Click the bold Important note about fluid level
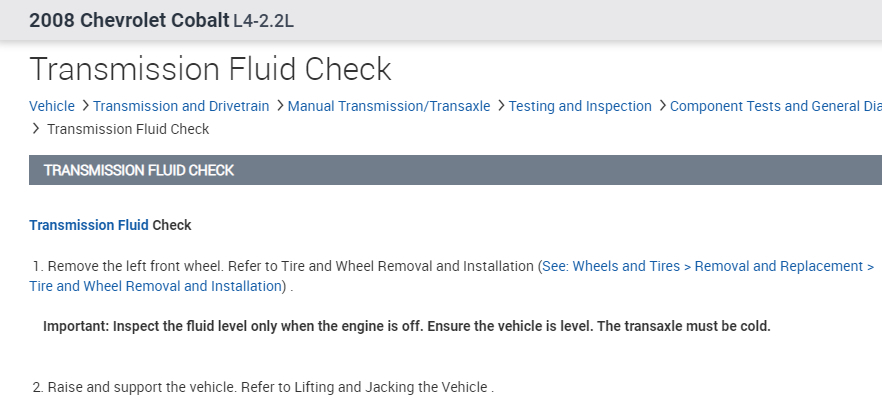The height and width of the screenshot is (412, 882). coord(407,326)
